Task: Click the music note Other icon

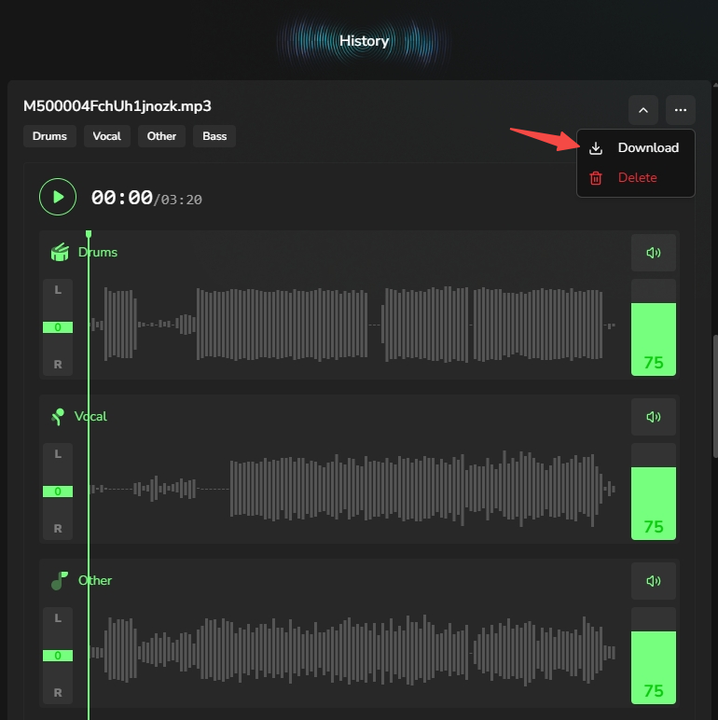Action: [59, 581]
